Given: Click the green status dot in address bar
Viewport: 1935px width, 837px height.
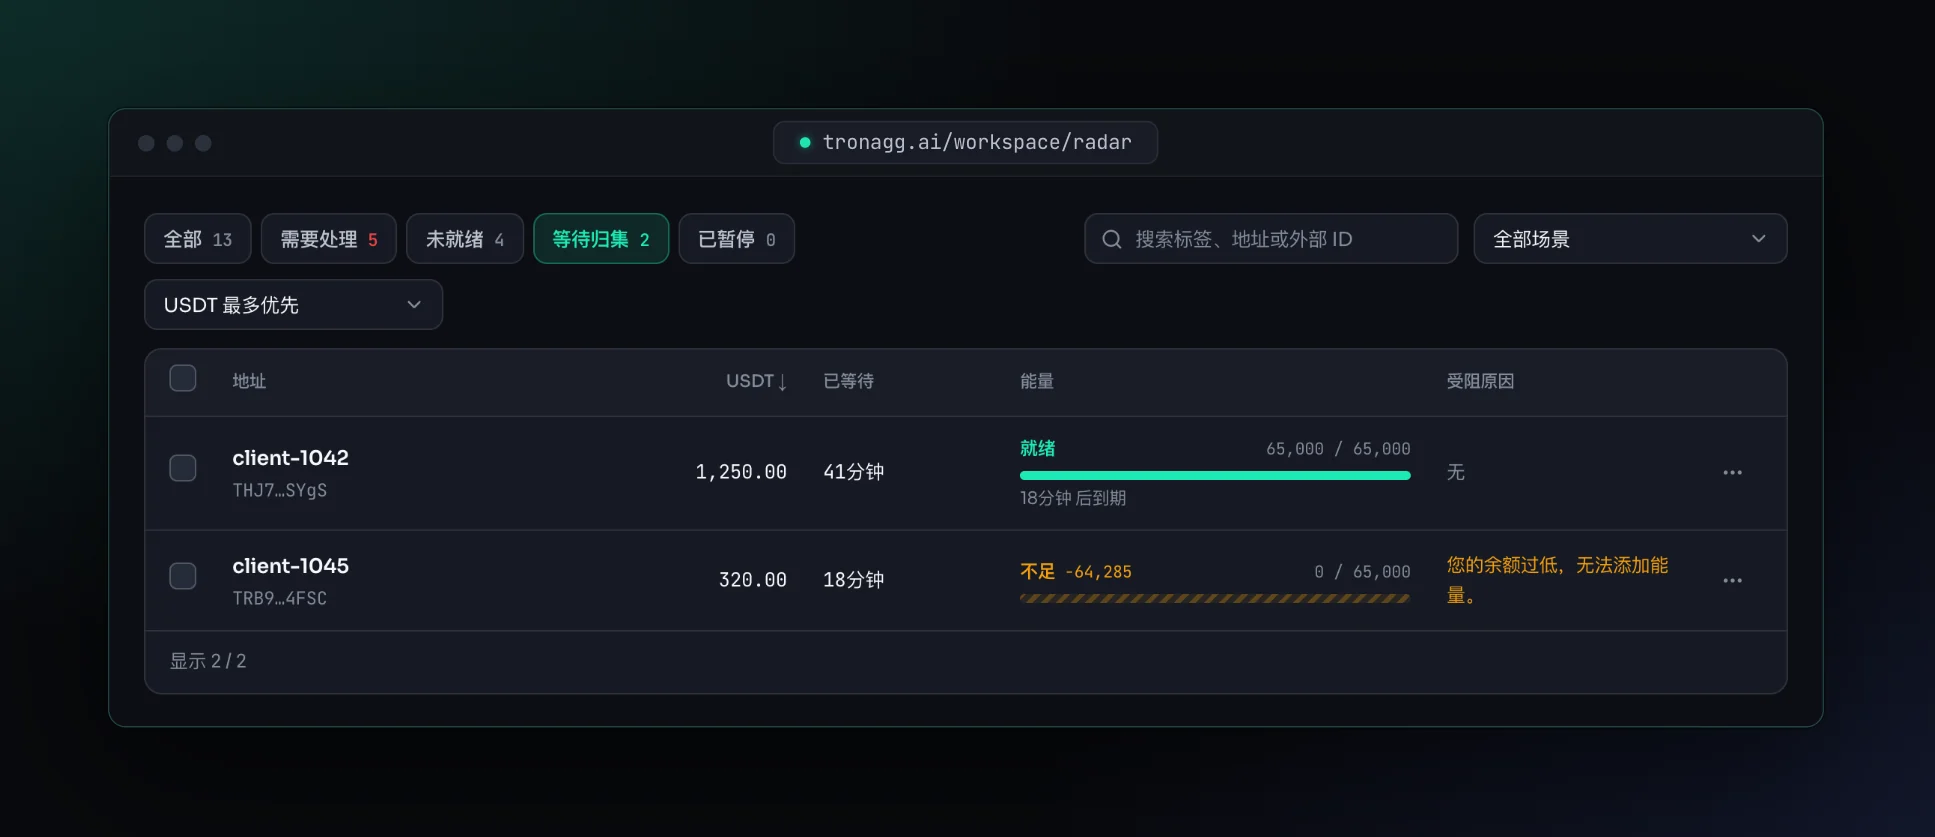Looking at the screenshot, I should click(804, 143).
